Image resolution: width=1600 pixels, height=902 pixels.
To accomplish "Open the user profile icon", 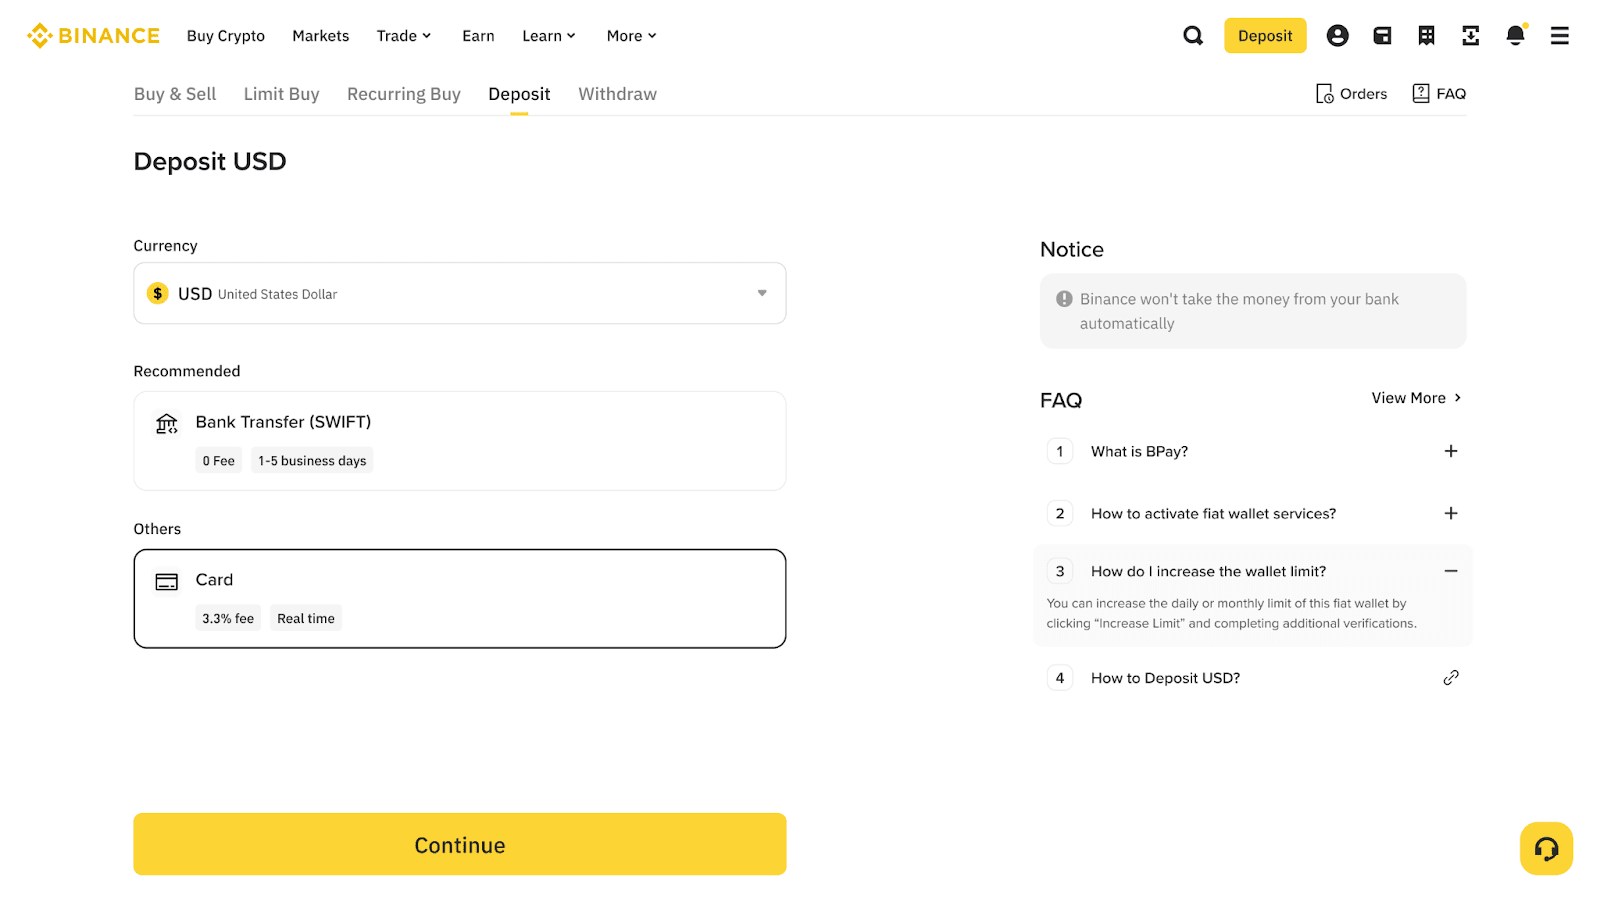I will (x=1337, y=35).
